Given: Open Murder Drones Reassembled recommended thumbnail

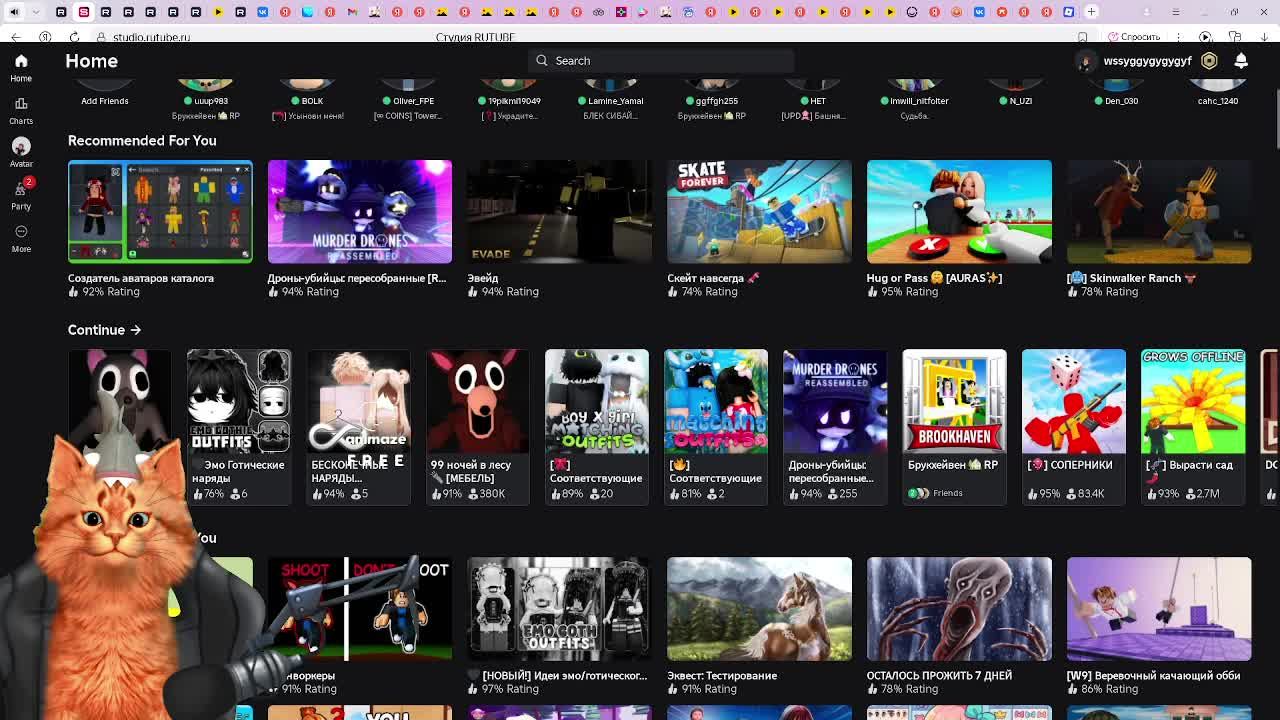Looking at the screenshot, I should (x=360, y=211).
